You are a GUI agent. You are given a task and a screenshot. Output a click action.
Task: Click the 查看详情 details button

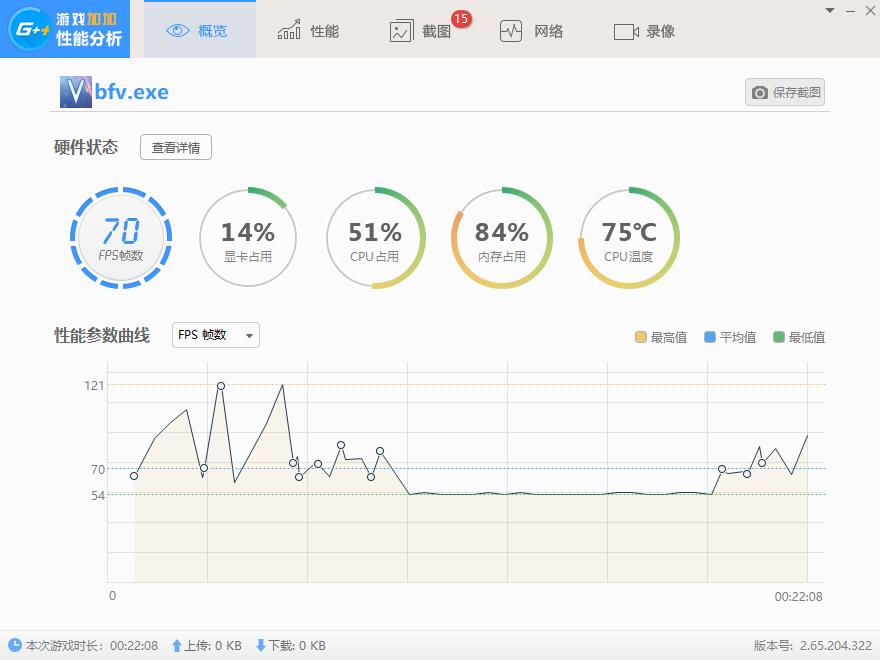175,147
